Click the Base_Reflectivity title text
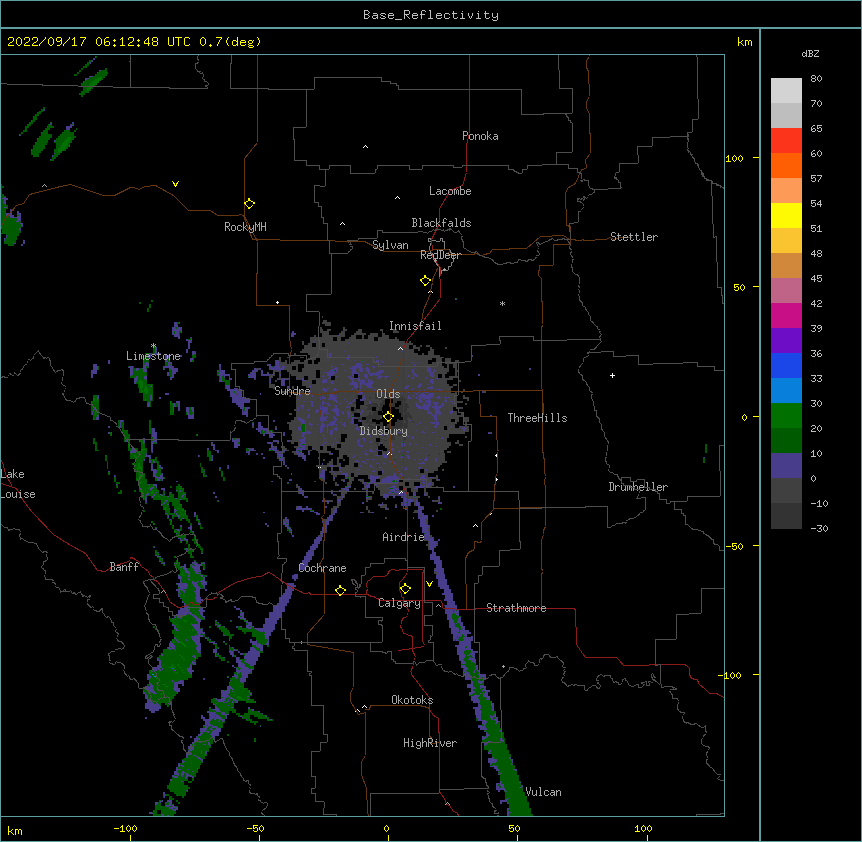862x842 pixels. click(431, 15)
